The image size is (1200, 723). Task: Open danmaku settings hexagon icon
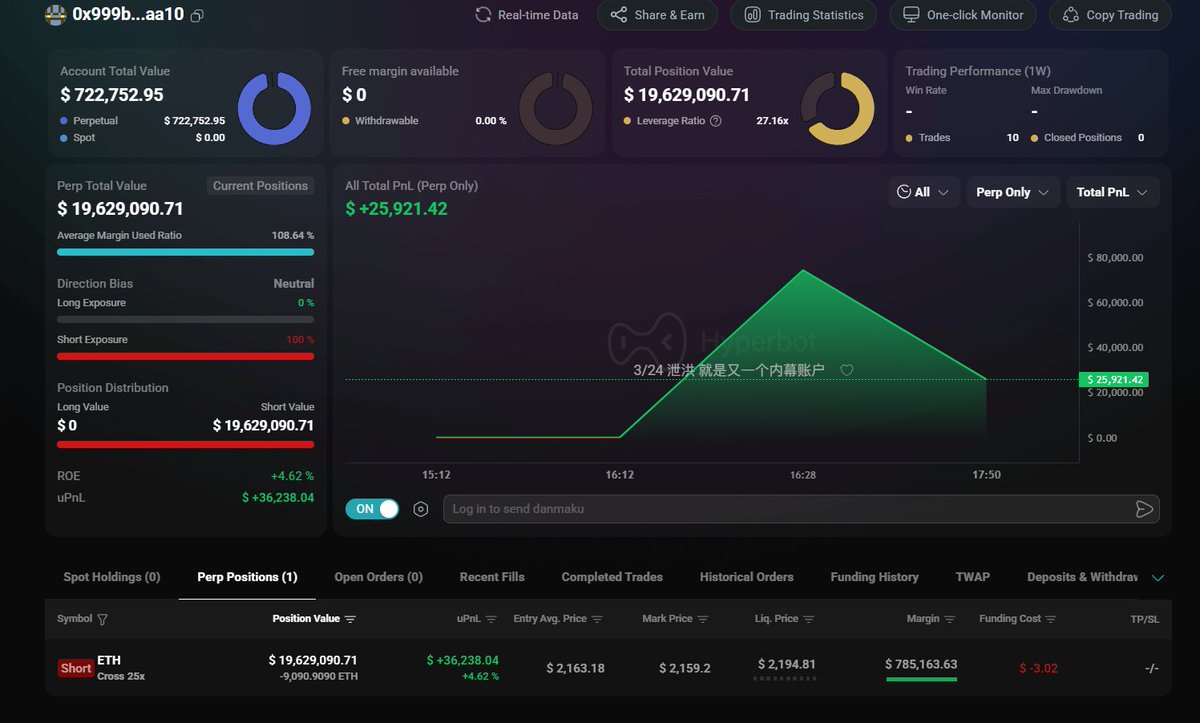tap(421, 509)
